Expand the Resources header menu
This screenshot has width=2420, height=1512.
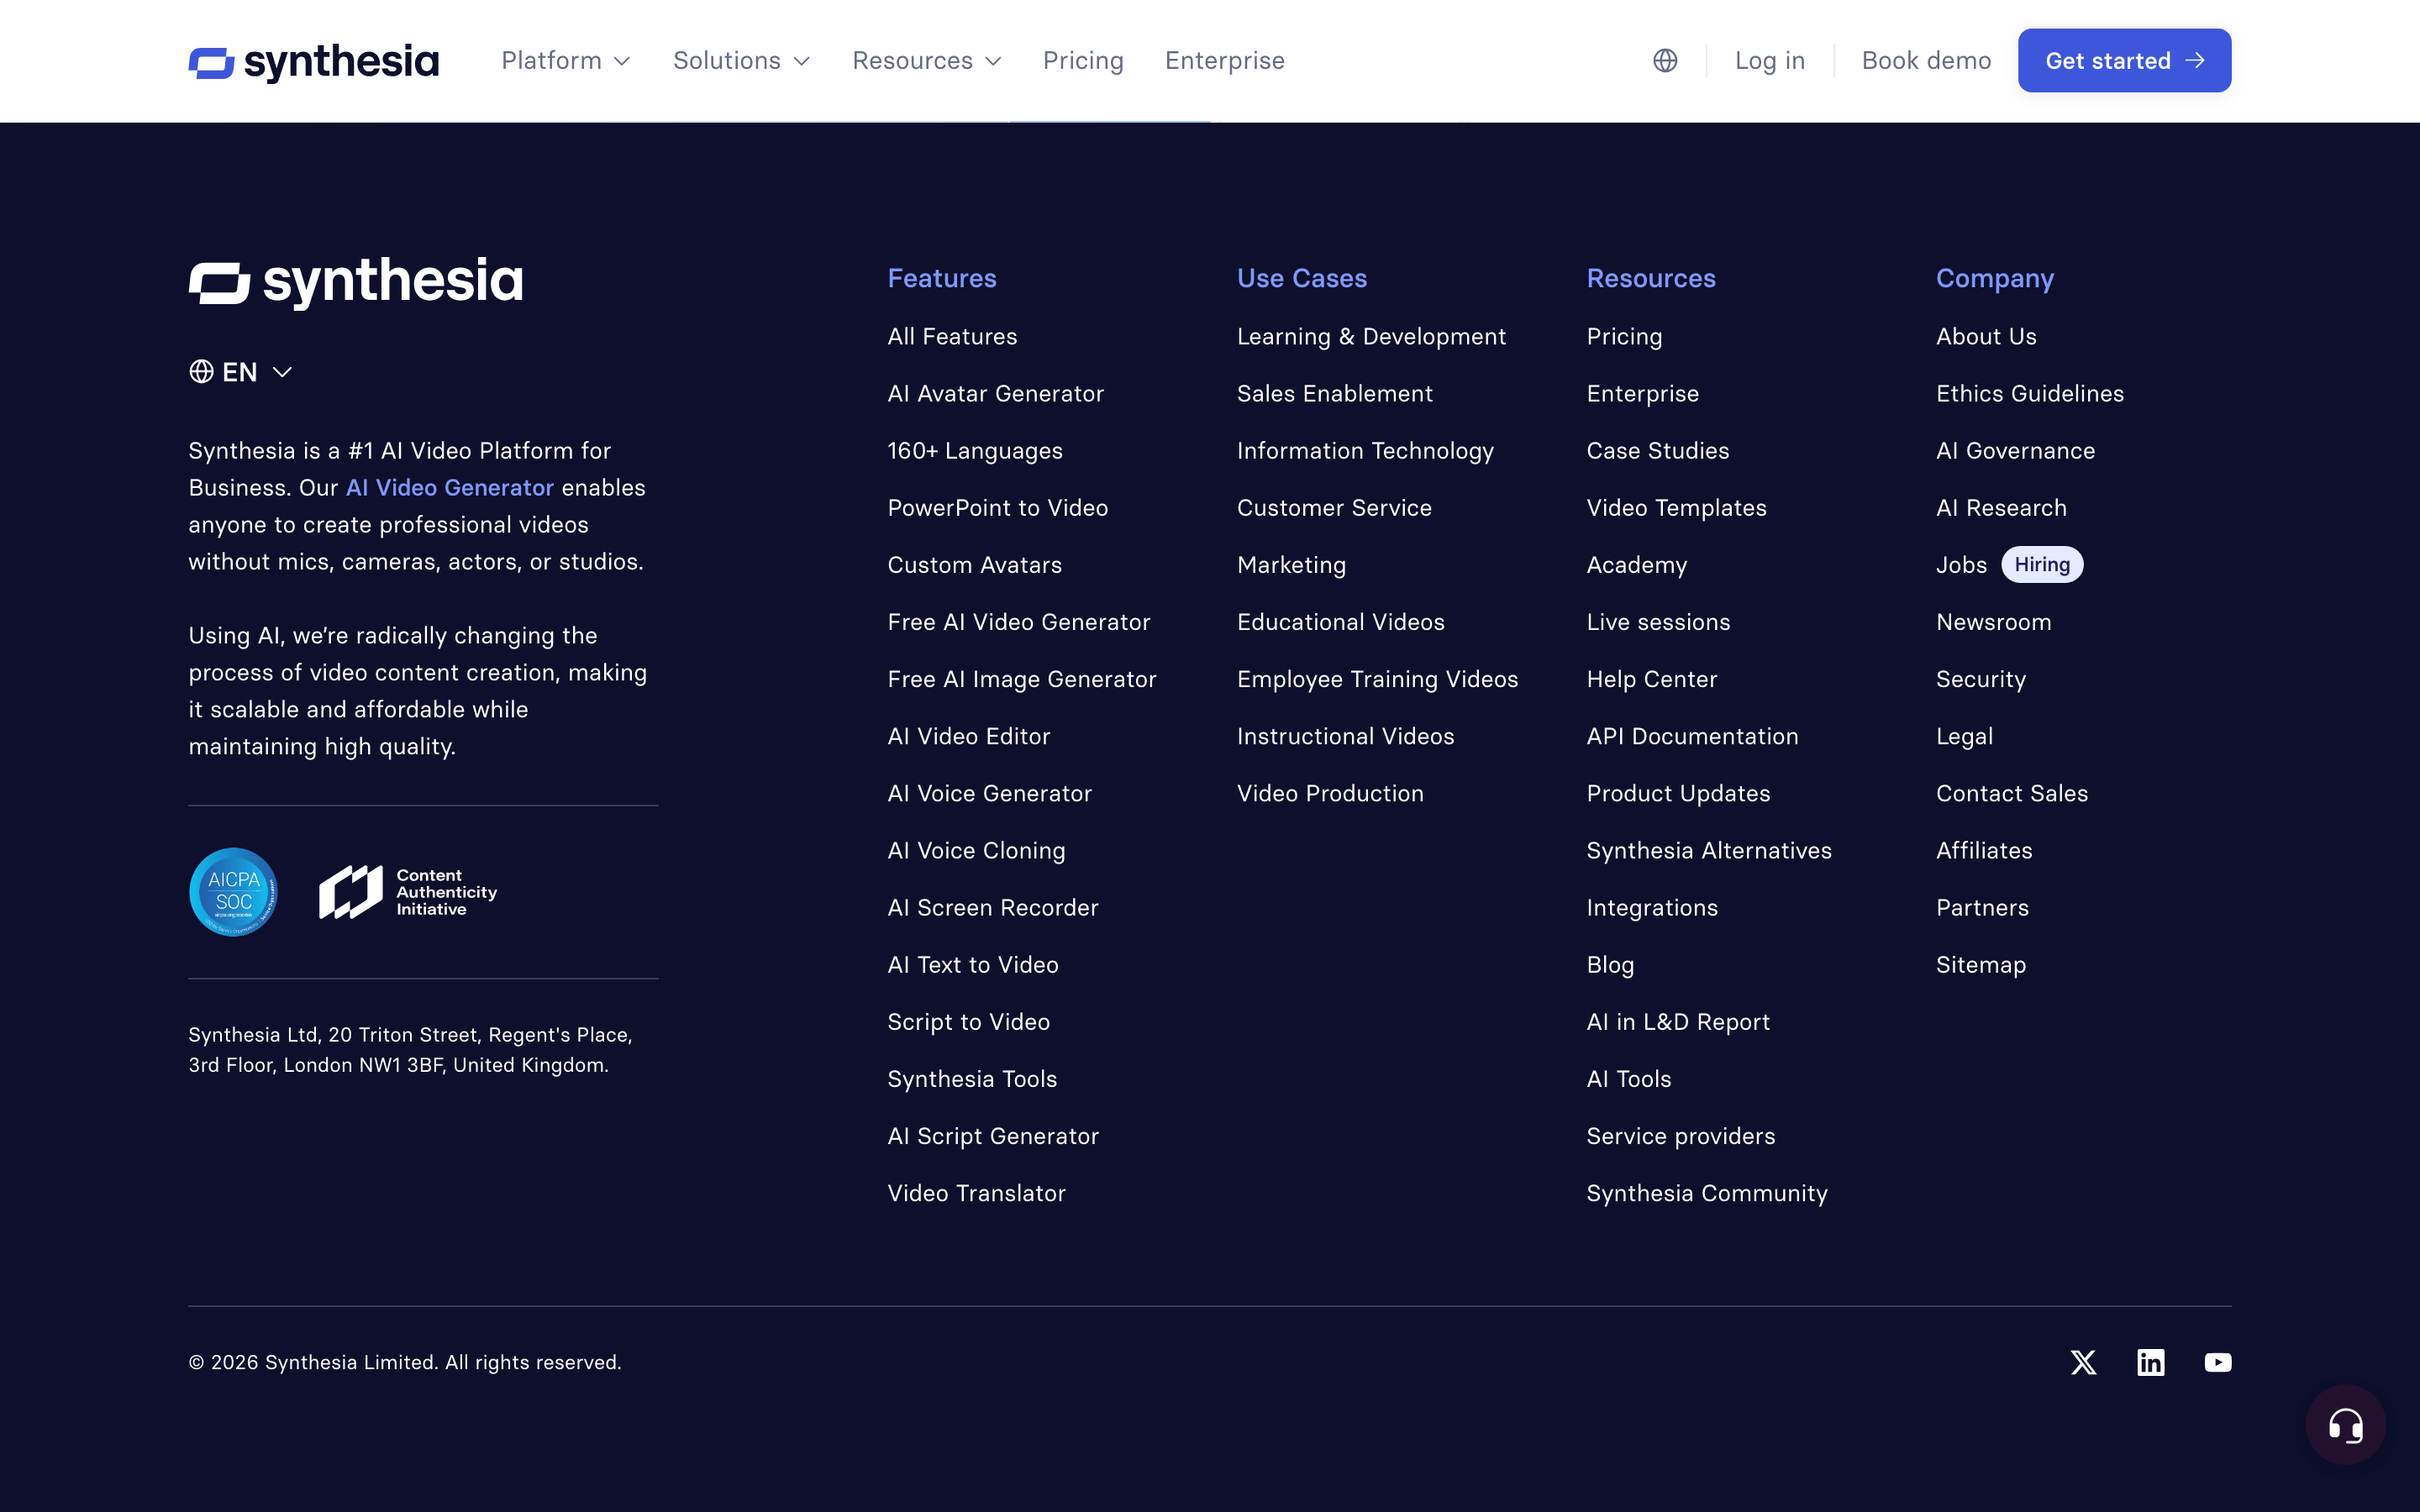tap(926, 60)
